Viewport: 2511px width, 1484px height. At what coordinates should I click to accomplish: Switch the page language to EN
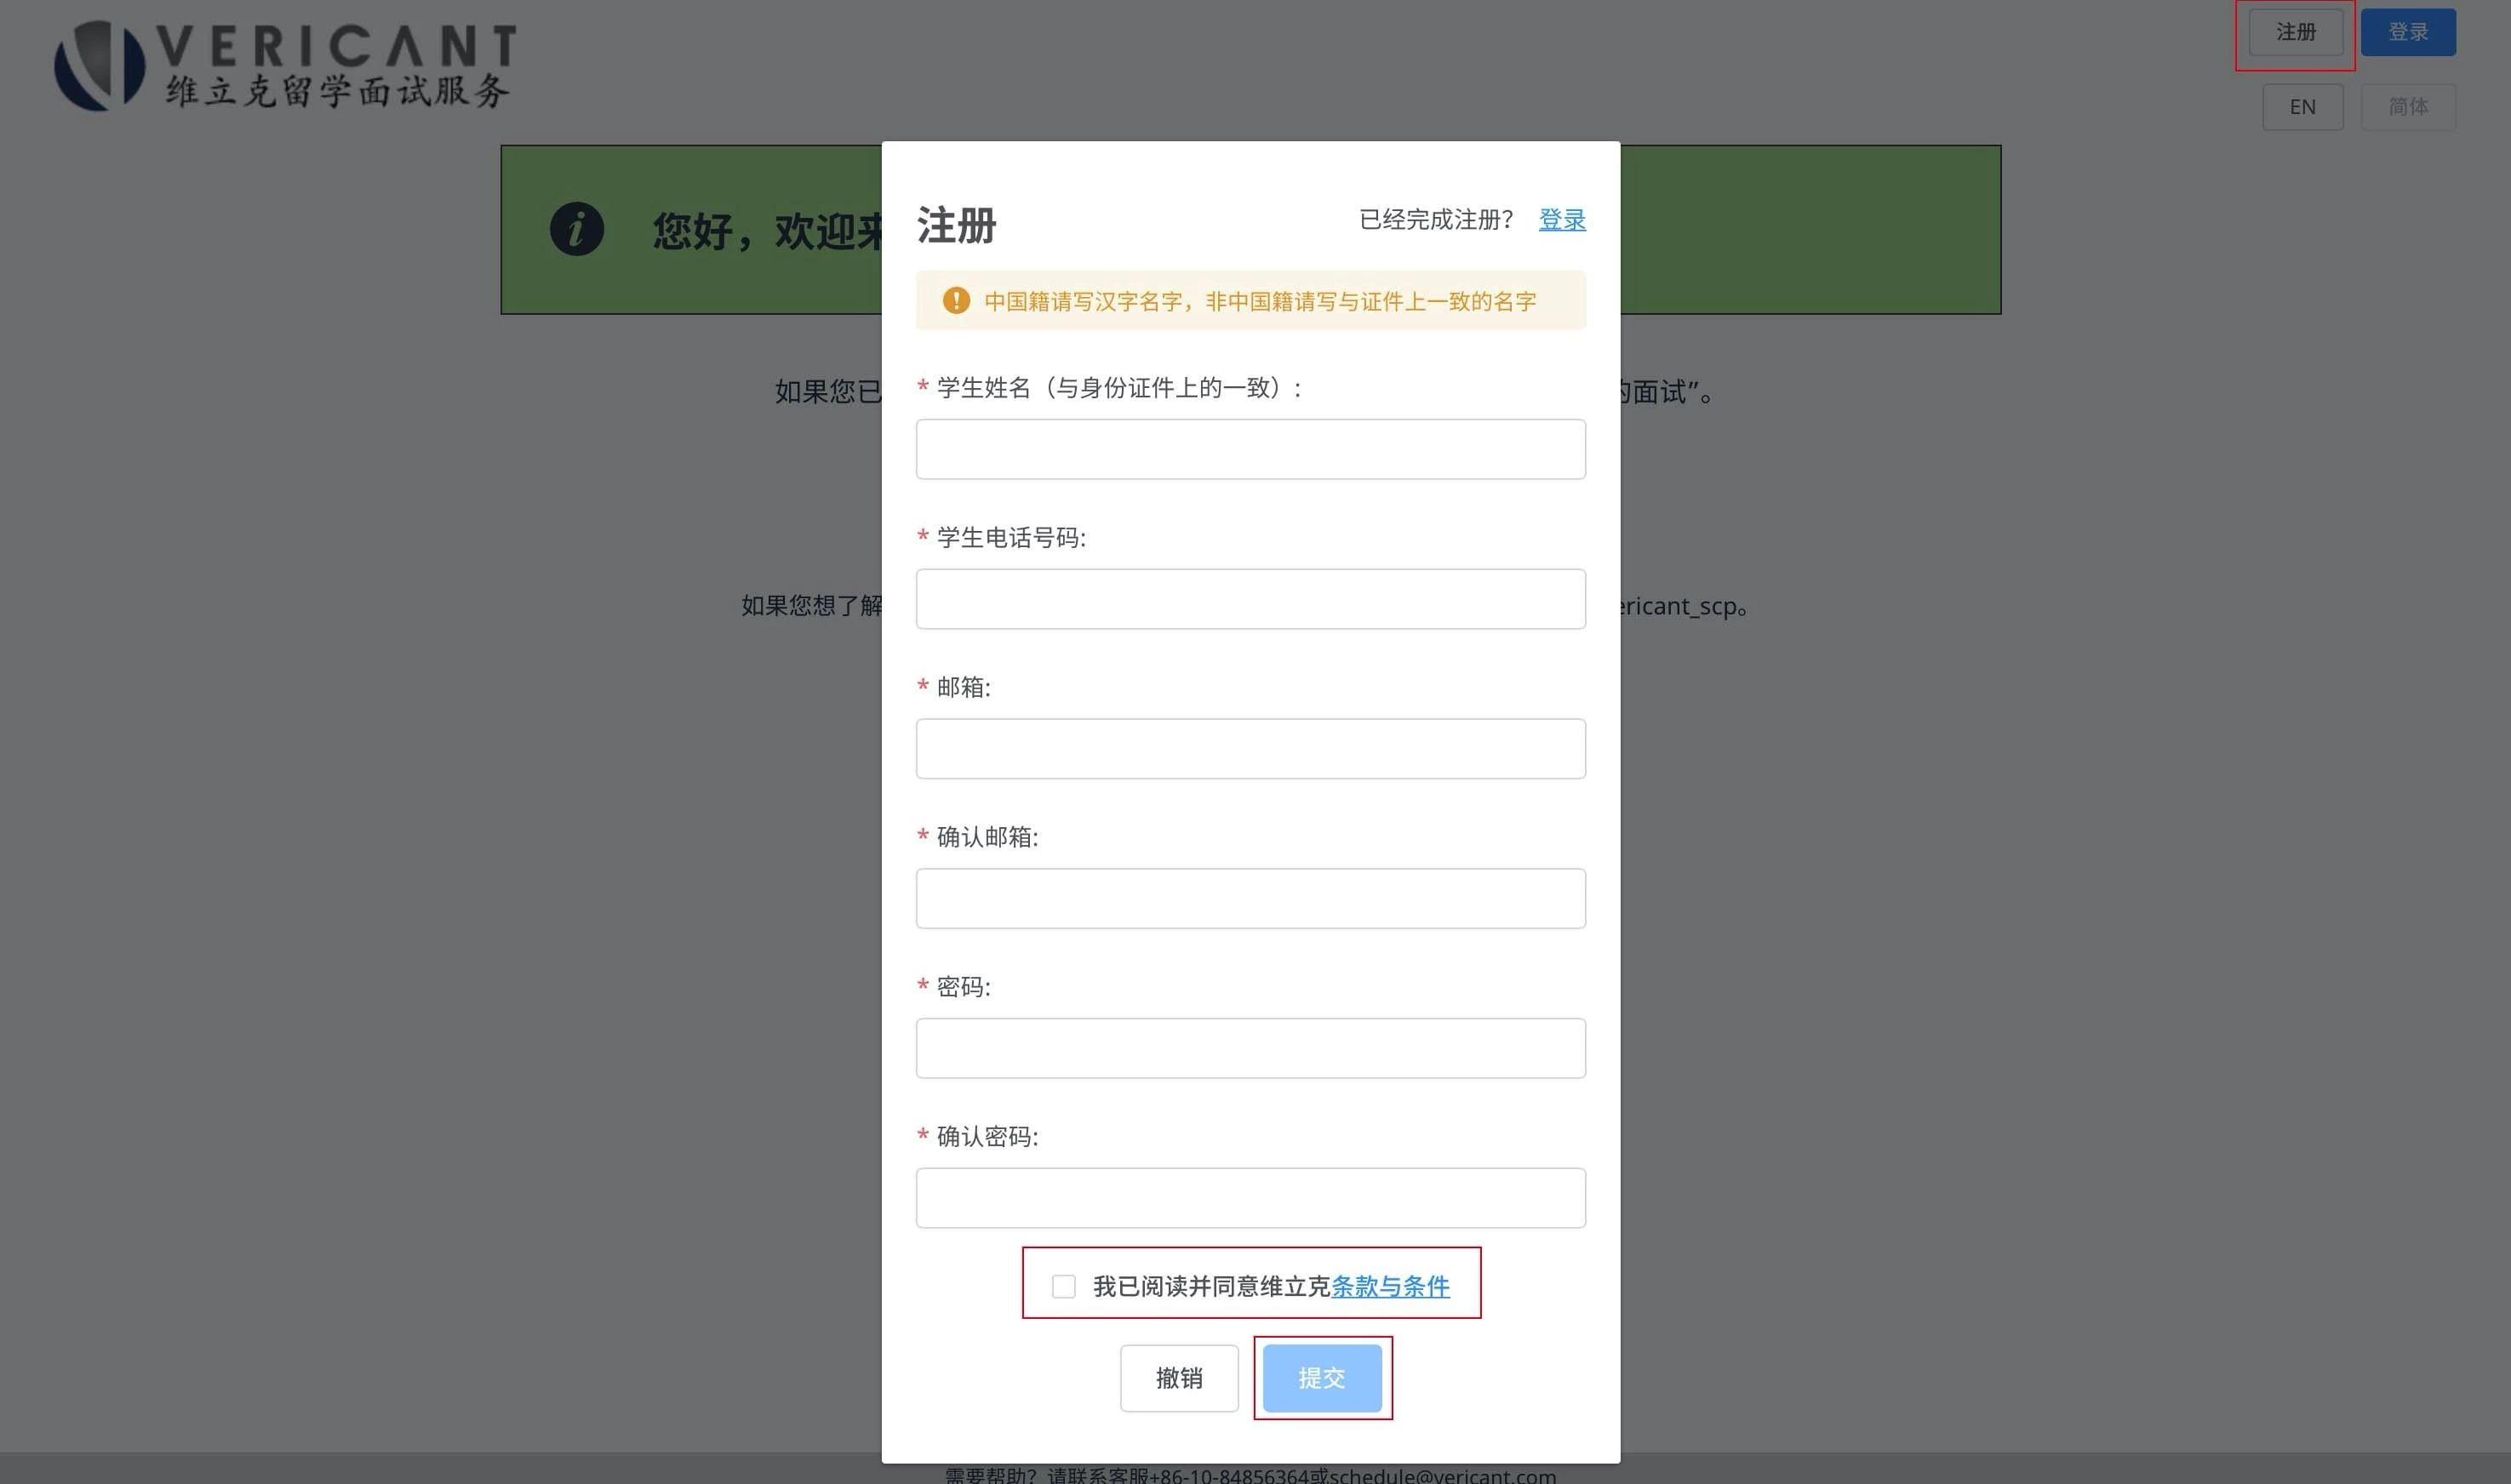click(2303, 106)
